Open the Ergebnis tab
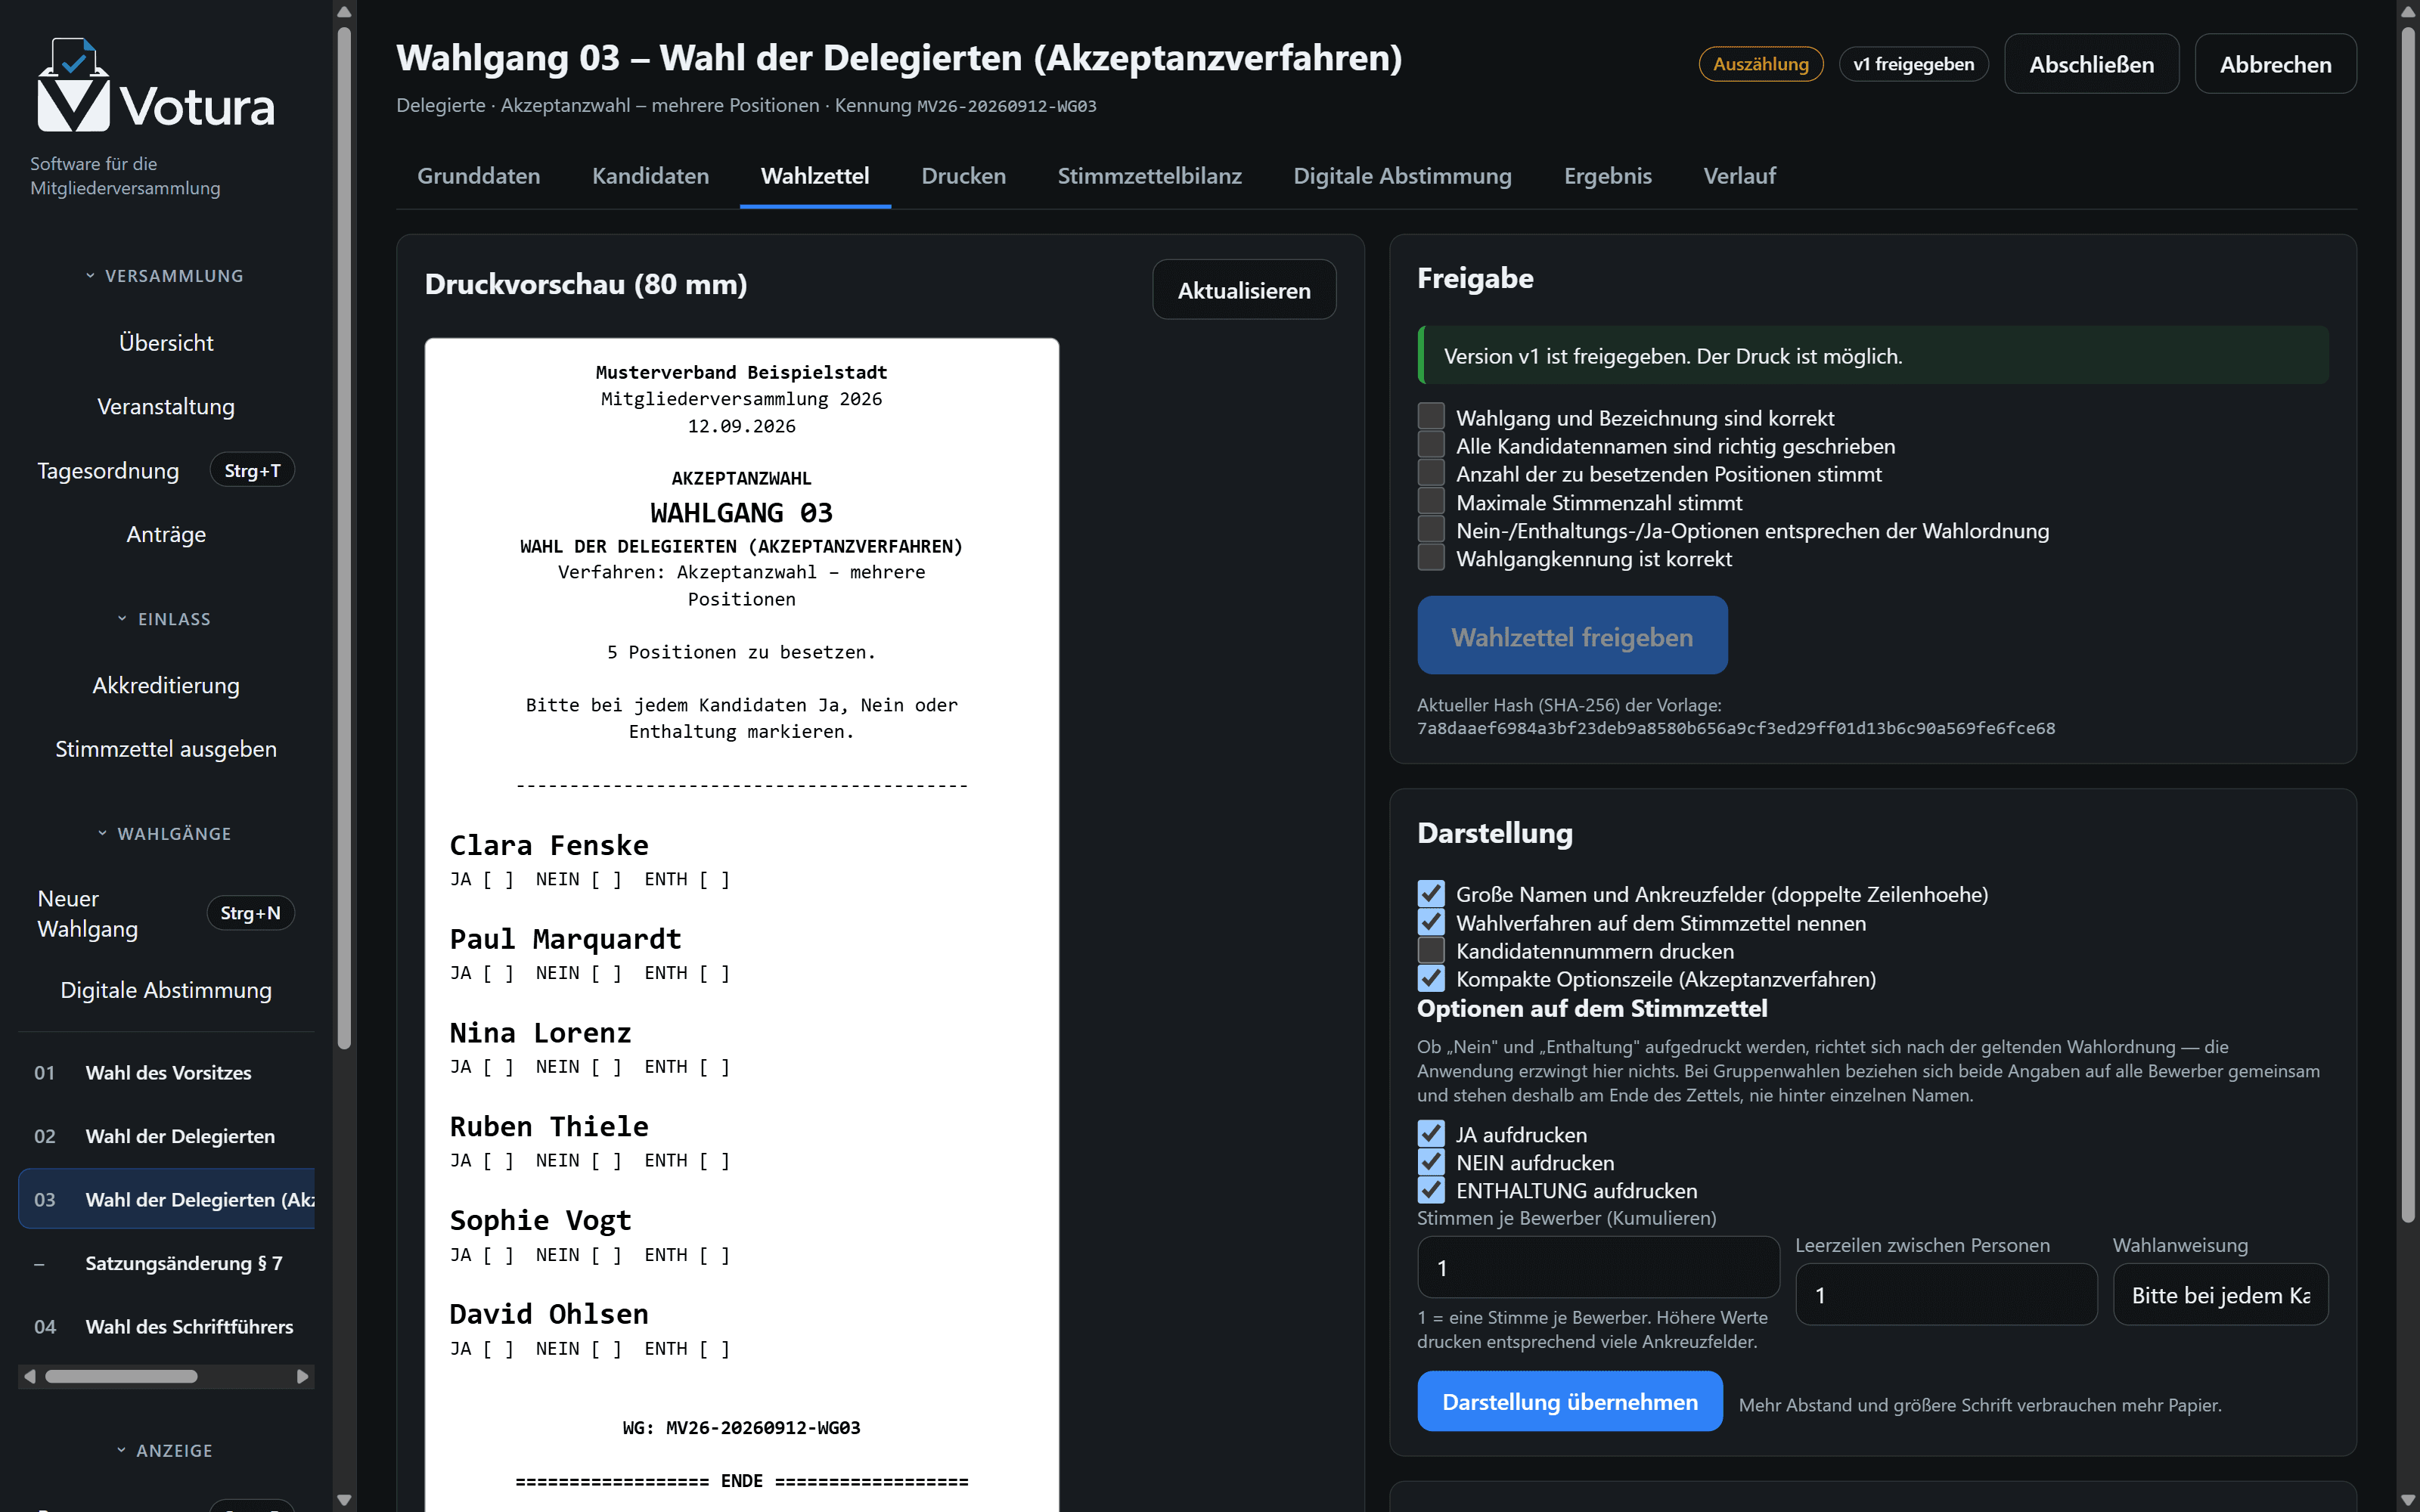2420x1512 pixels. [1607, 176]
